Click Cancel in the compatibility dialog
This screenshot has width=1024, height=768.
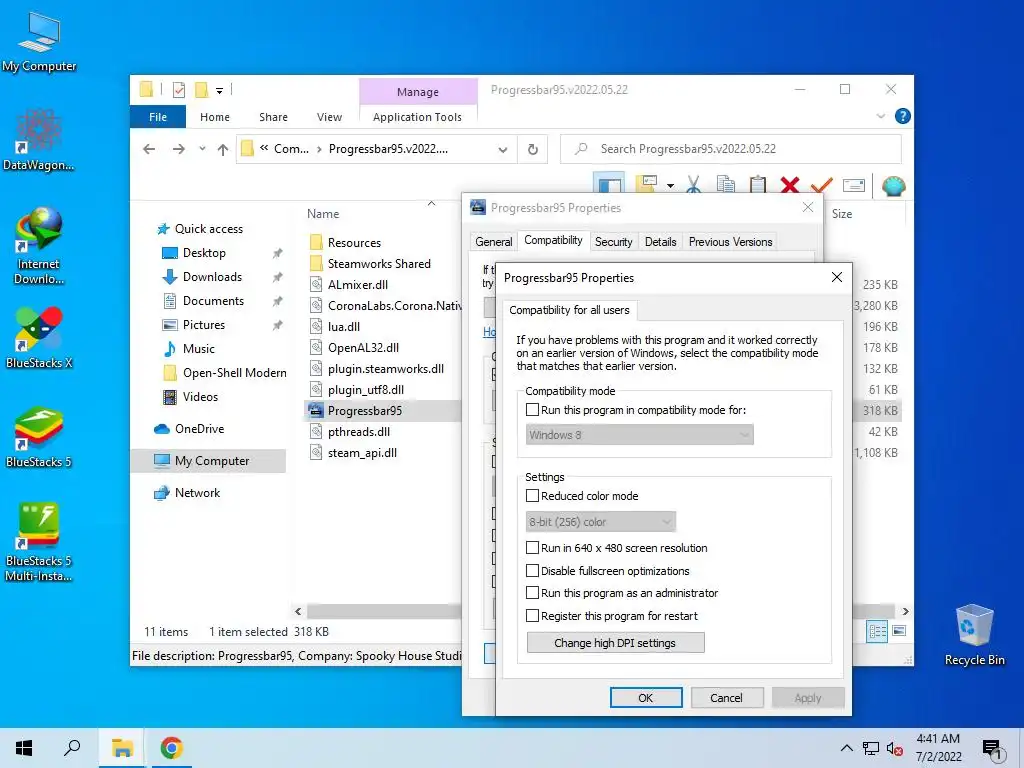point(726,697)
